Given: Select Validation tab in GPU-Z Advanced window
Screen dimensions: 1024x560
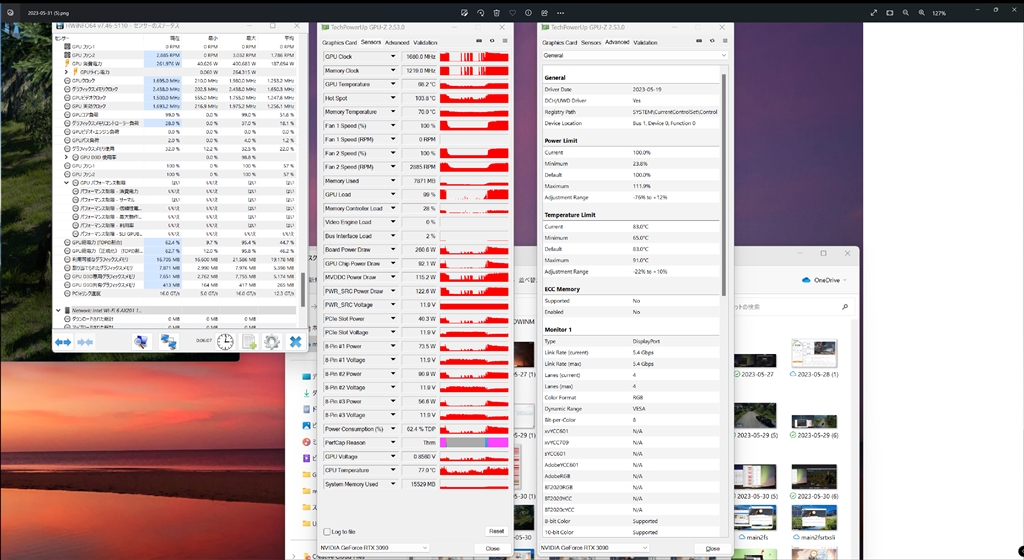Looking at the screenshot, I should 645,42.
